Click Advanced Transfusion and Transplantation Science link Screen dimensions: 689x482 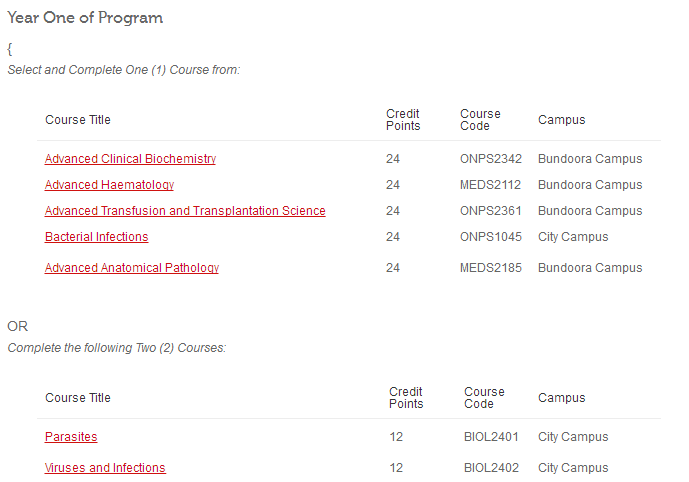tap(185, 210)
